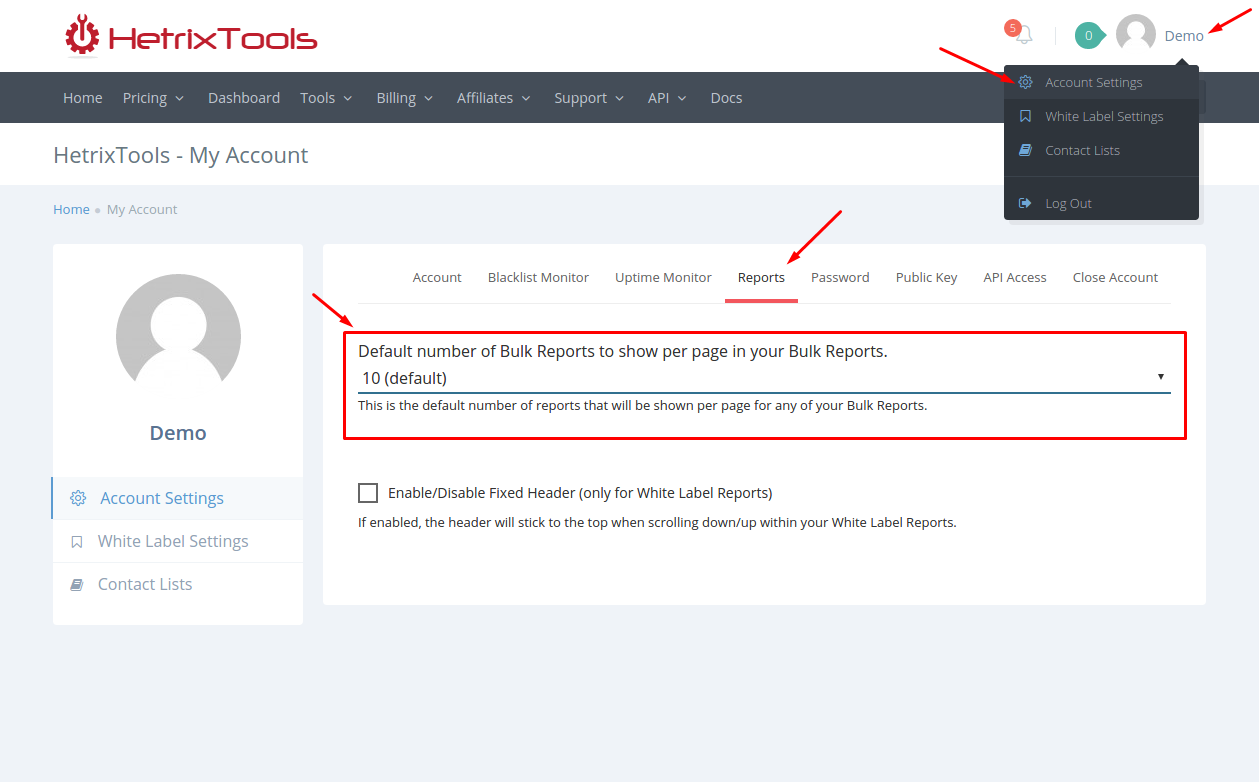Viewport: 1259px width, 782px height.
Task: Switch to the Account tab
Action: pos(437,277)
